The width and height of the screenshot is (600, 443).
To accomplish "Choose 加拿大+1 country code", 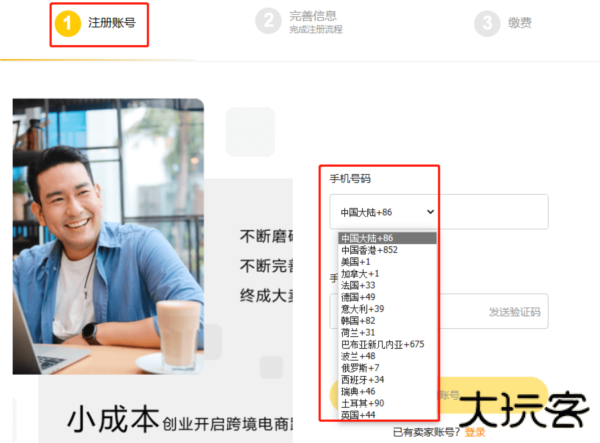I will [387, 274].
